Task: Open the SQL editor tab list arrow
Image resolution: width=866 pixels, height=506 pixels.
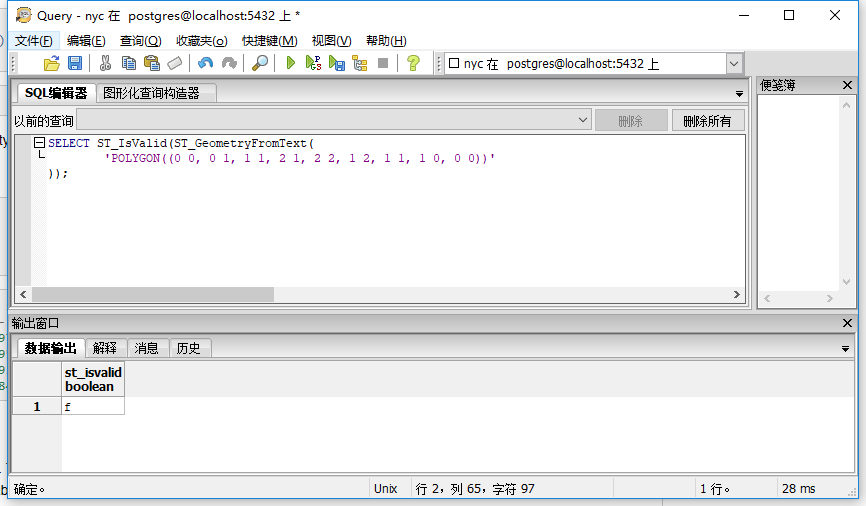Action: (x=739, y=94)
